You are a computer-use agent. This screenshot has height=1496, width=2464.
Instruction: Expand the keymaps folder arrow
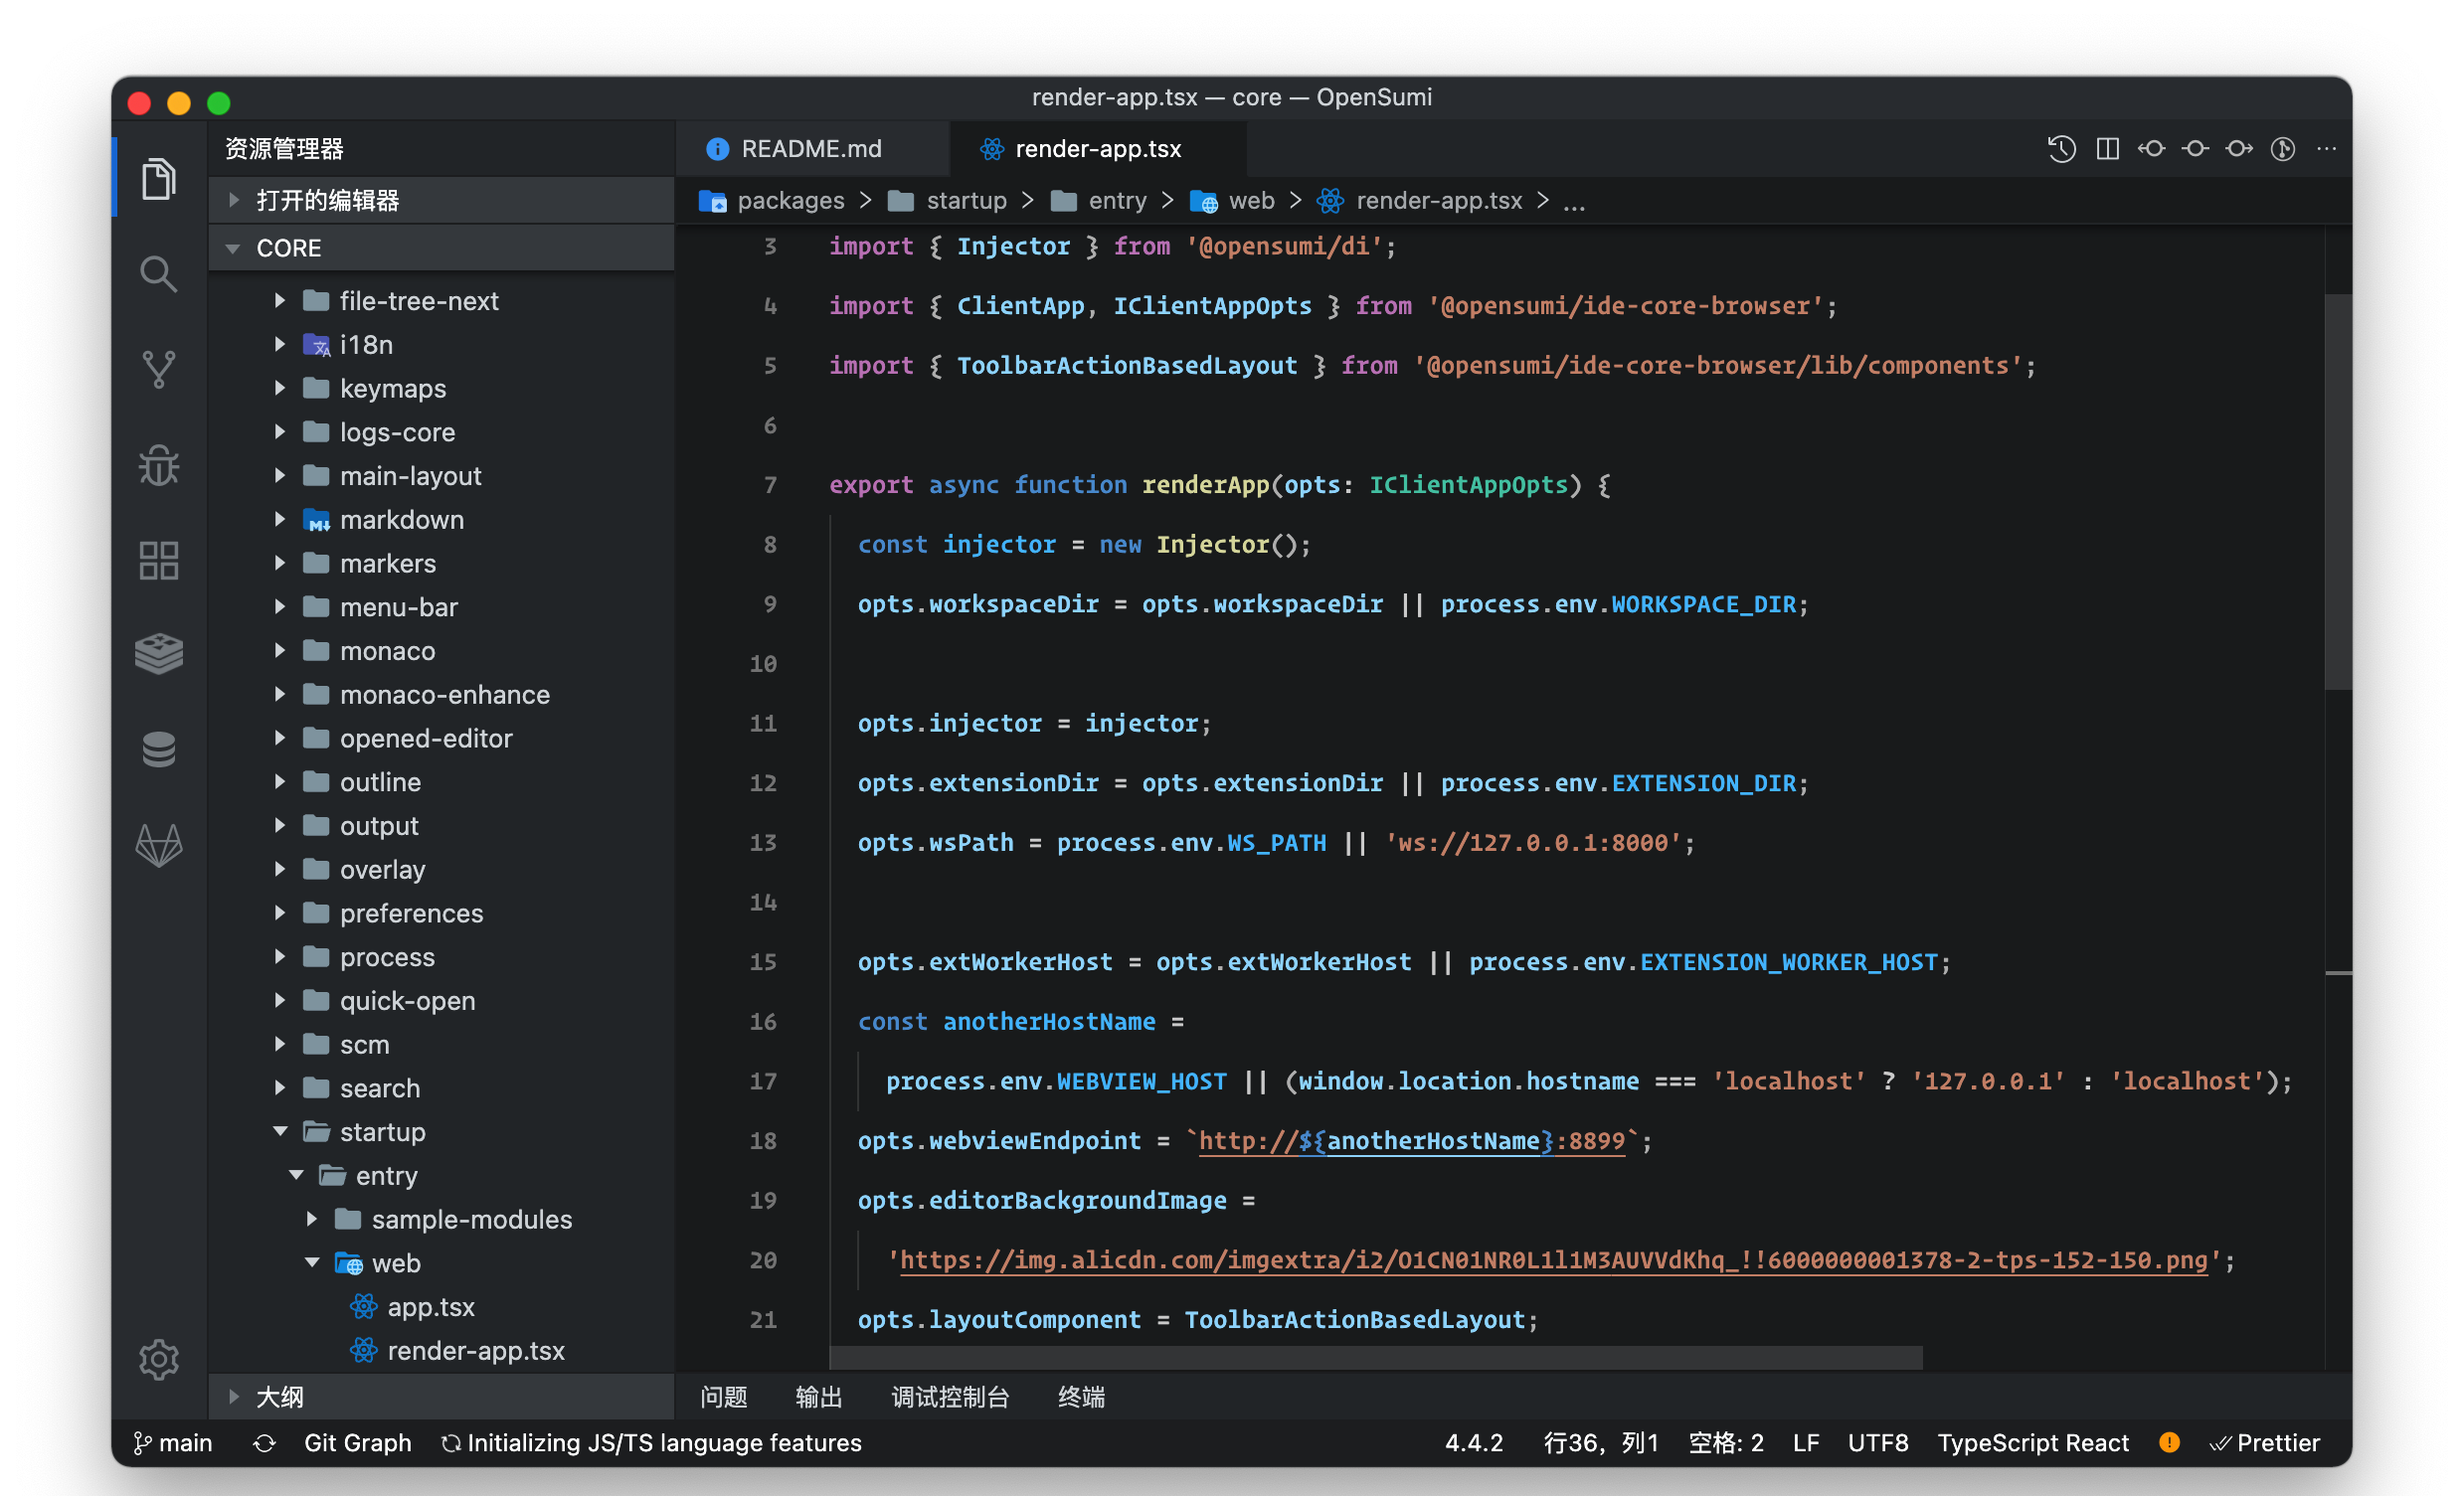coord(280,388)
